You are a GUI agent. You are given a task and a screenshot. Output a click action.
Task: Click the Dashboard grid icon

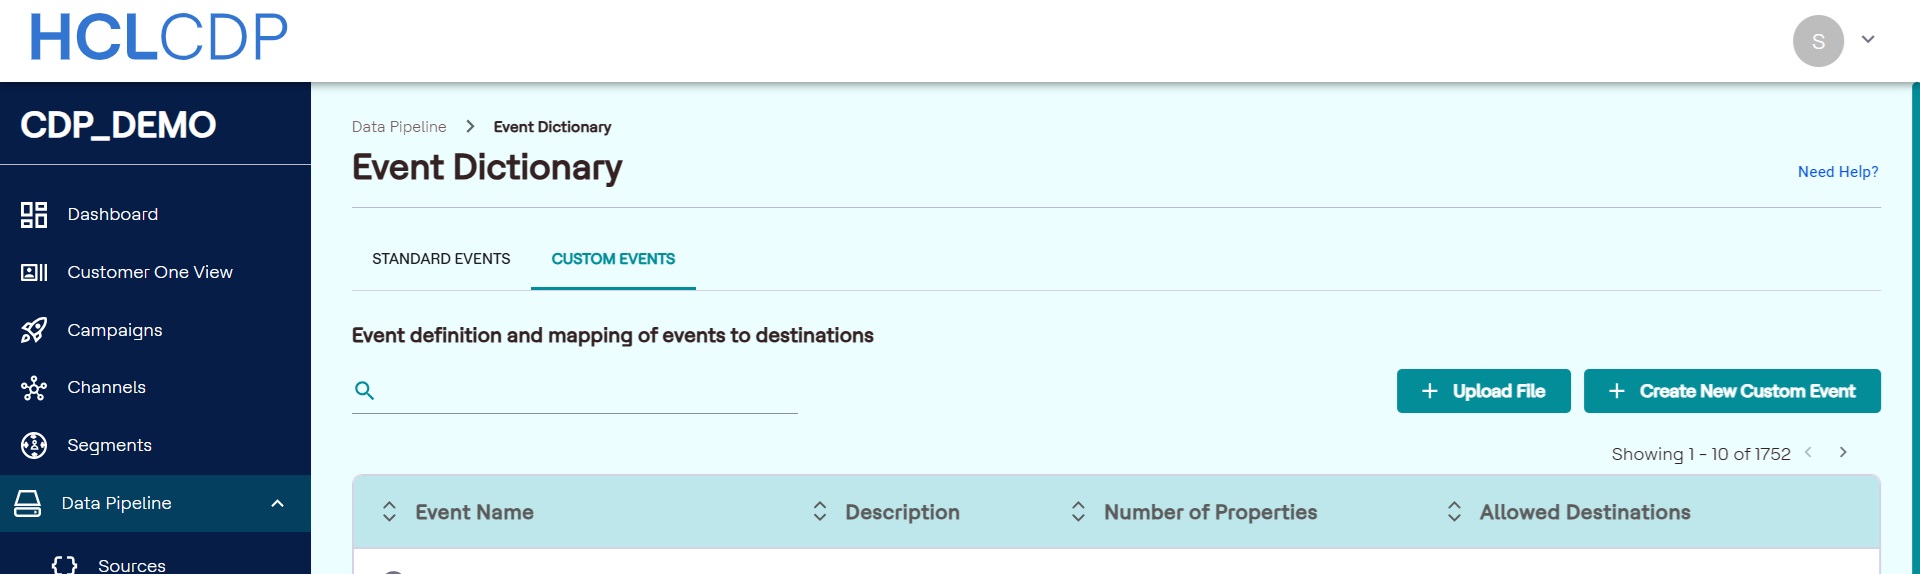point(34,215)
